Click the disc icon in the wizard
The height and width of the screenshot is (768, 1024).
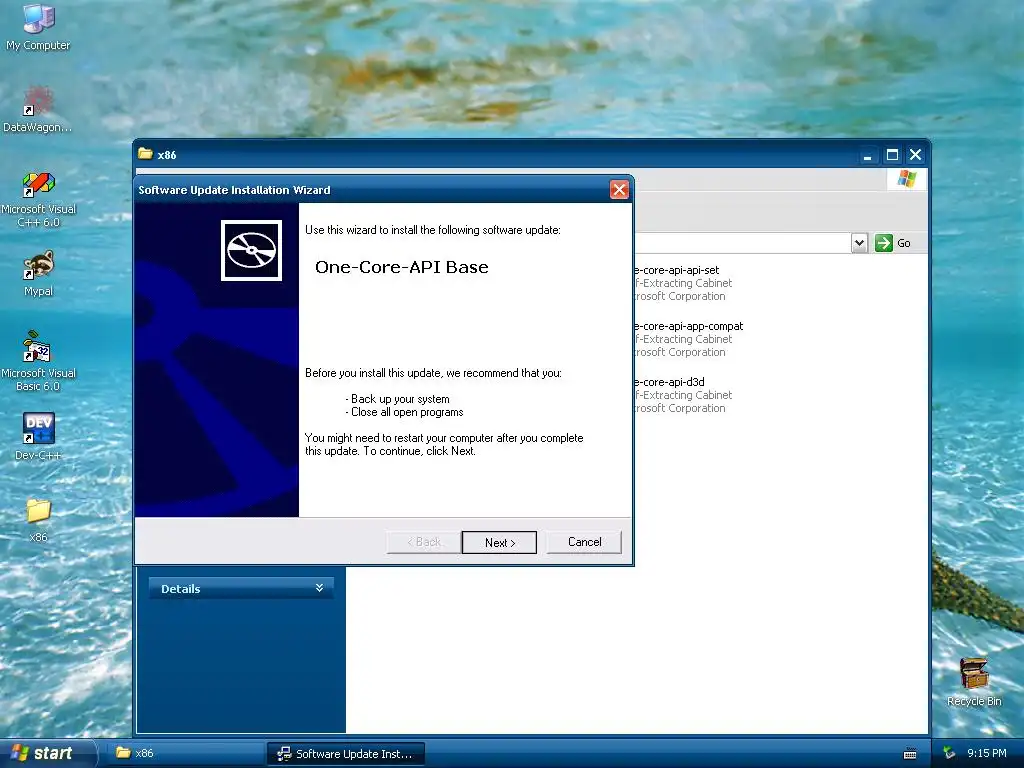(251, 250)
